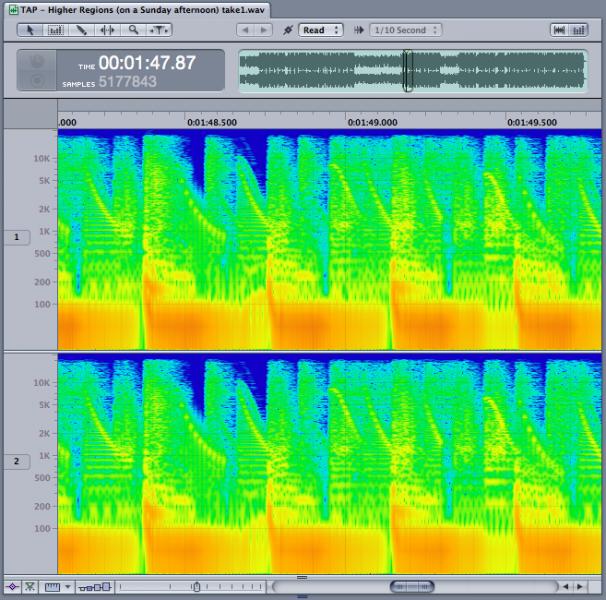
Task: Select the Sample Edit pencil tool
Action: click(x=81, y=30)
